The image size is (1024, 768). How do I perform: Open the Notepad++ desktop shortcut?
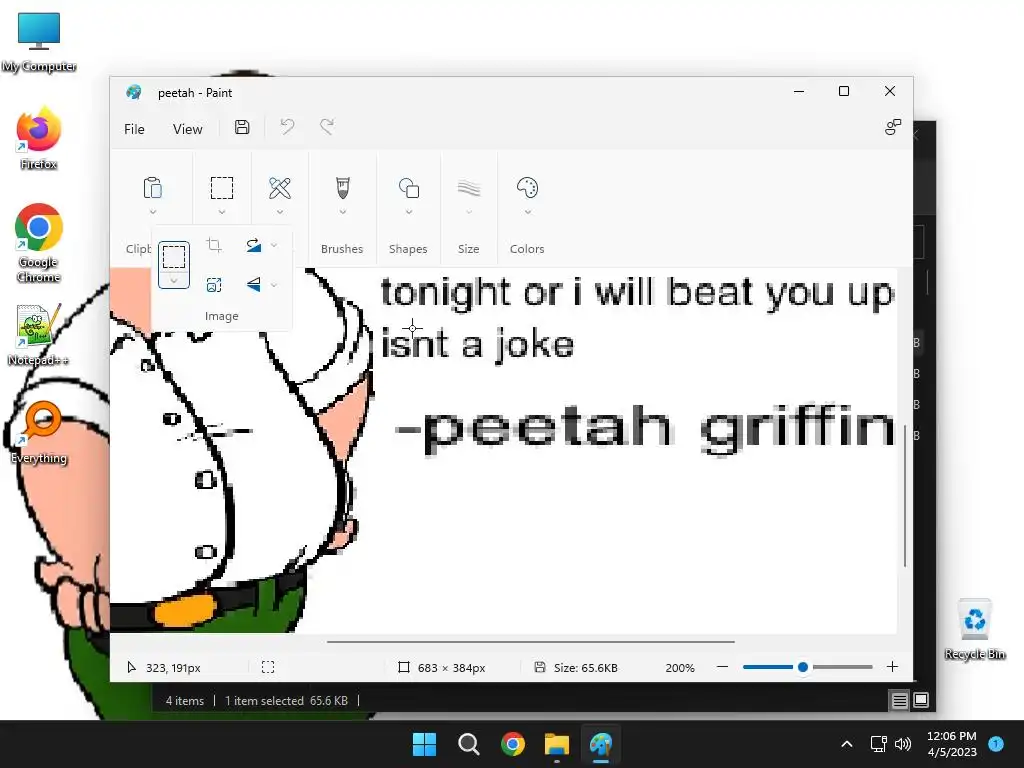click(x=39, y=335)
